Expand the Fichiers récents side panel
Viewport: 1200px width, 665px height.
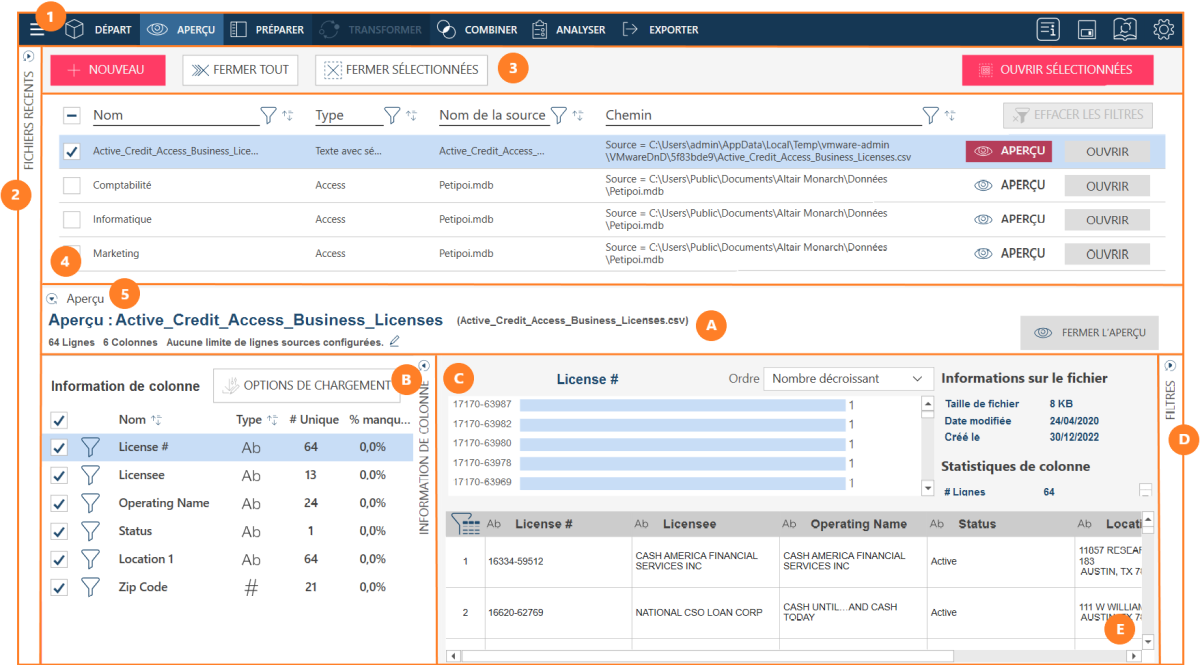[29, 57]
